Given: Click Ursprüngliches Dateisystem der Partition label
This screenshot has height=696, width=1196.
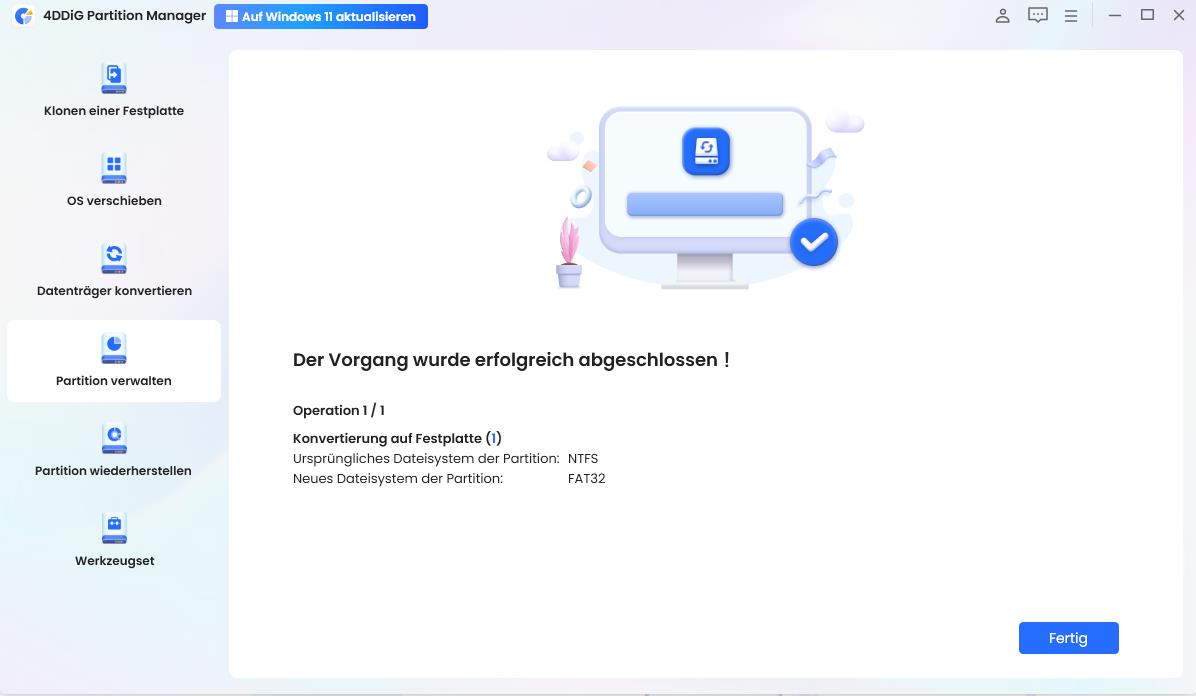Looking at the screenshot, I should pyautogui.click(x=426, y=459).
